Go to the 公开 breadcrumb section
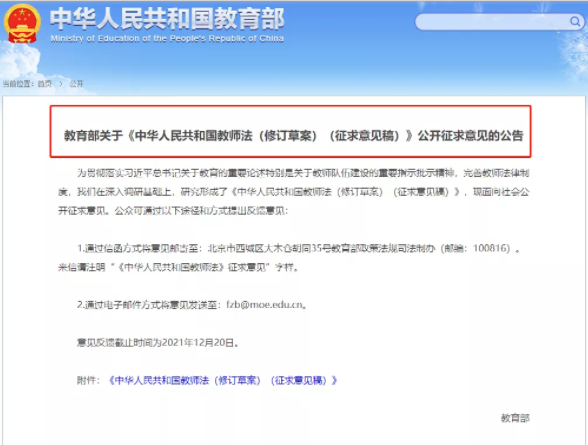Screen dimensions: 588x445 76,84
